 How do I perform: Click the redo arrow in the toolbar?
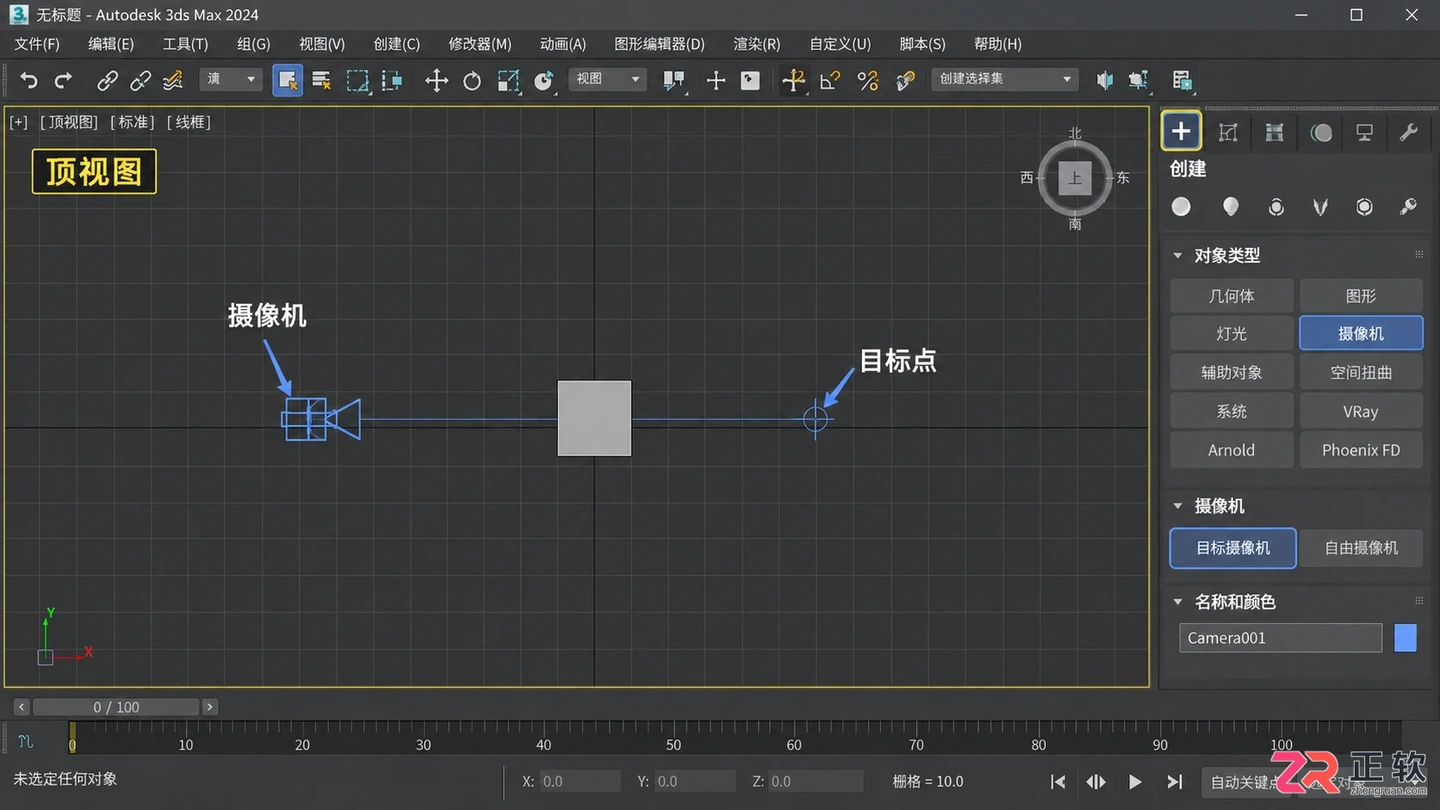tap(63, 80)
